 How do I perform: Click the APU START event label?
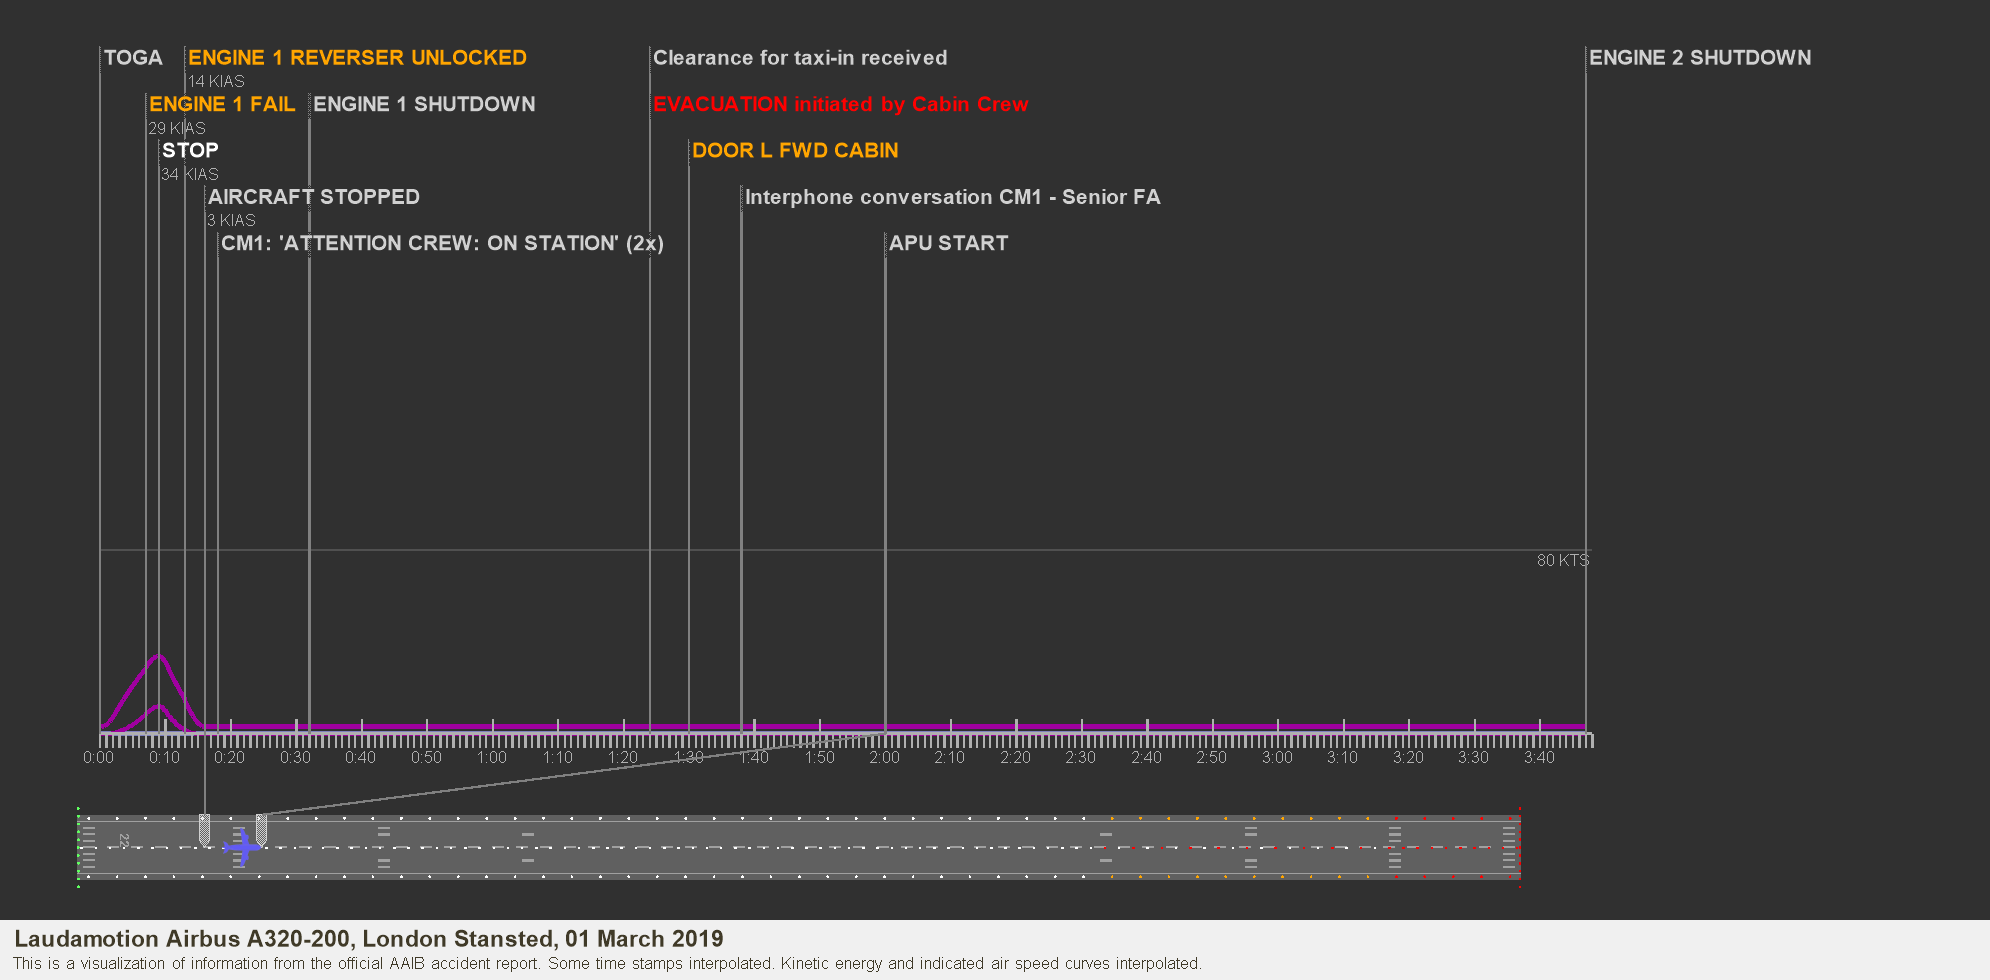pyautogui.click(x=948, y=243)
